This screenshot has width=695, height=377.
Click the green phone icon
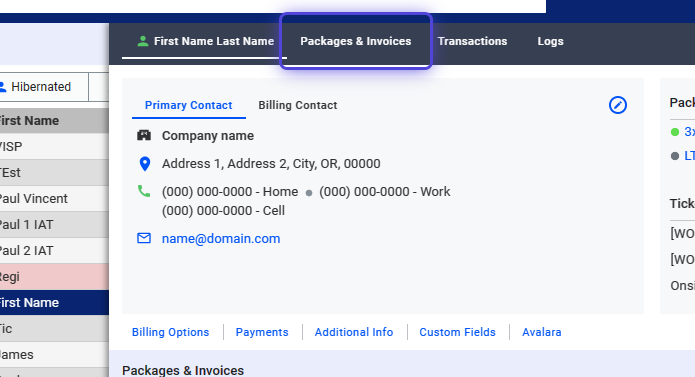144,191
